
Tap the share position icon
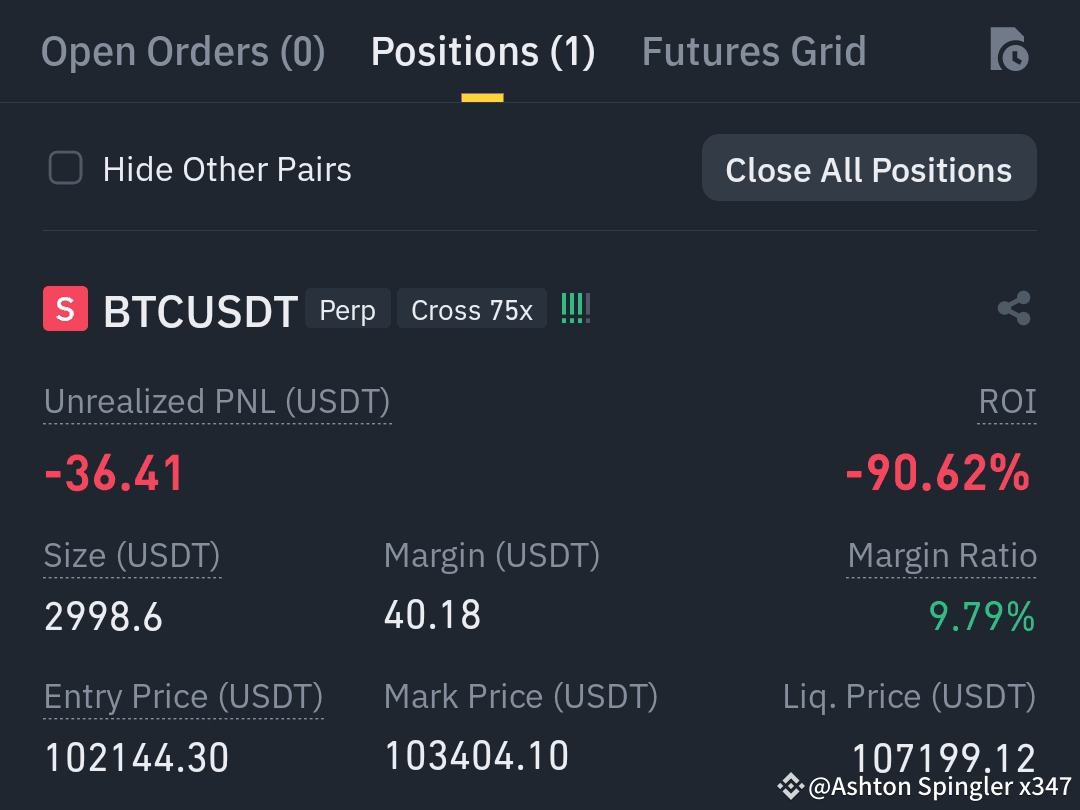point(1014,309)
